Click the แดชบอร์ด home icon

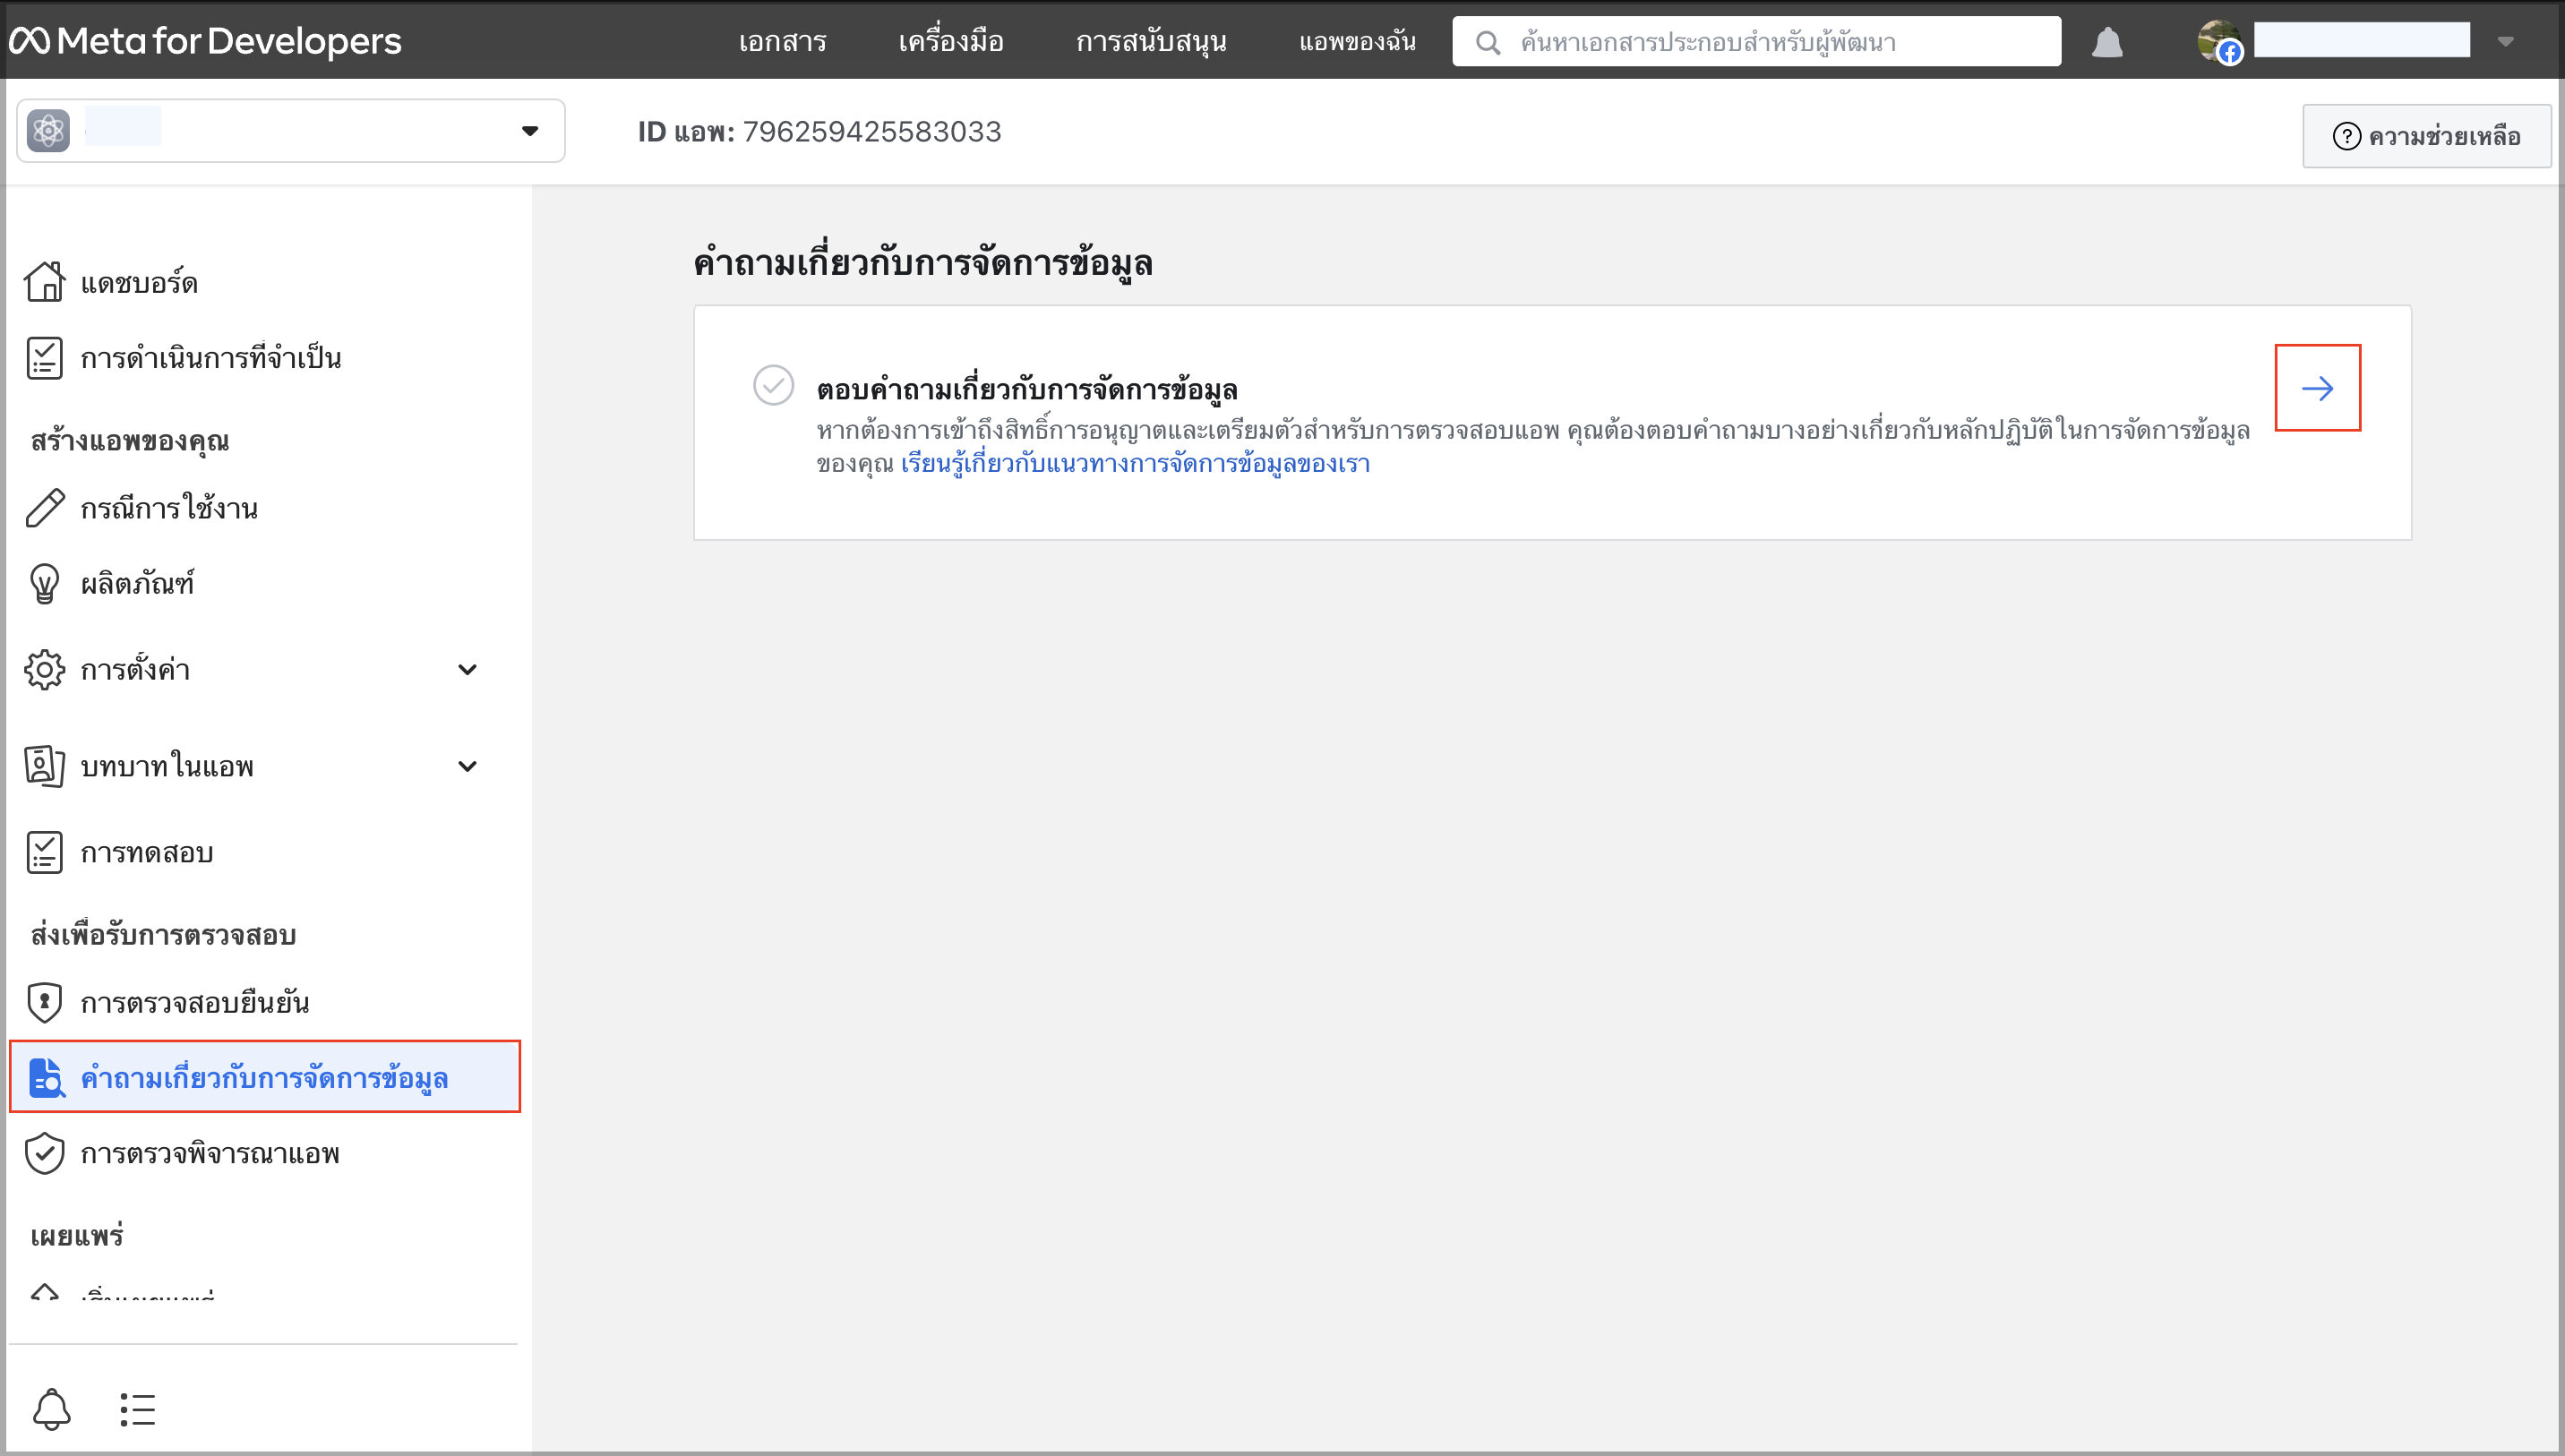45,281
